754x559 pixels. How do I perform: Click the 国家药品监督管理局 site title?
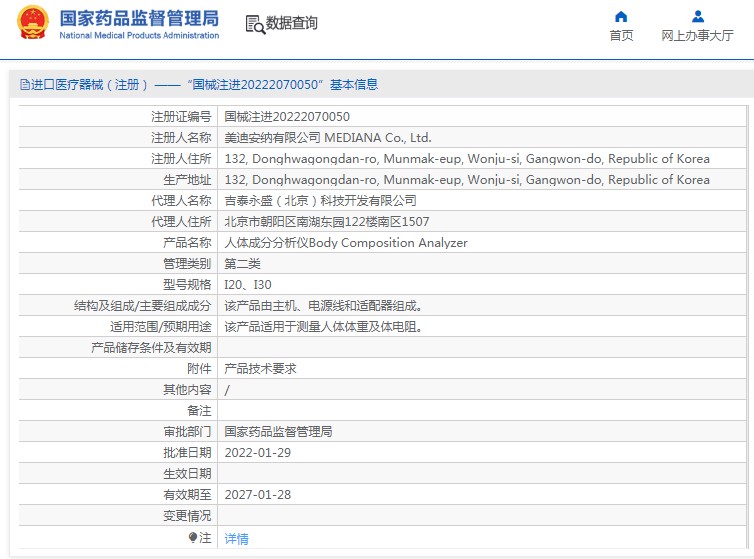[x=139, y=17]
